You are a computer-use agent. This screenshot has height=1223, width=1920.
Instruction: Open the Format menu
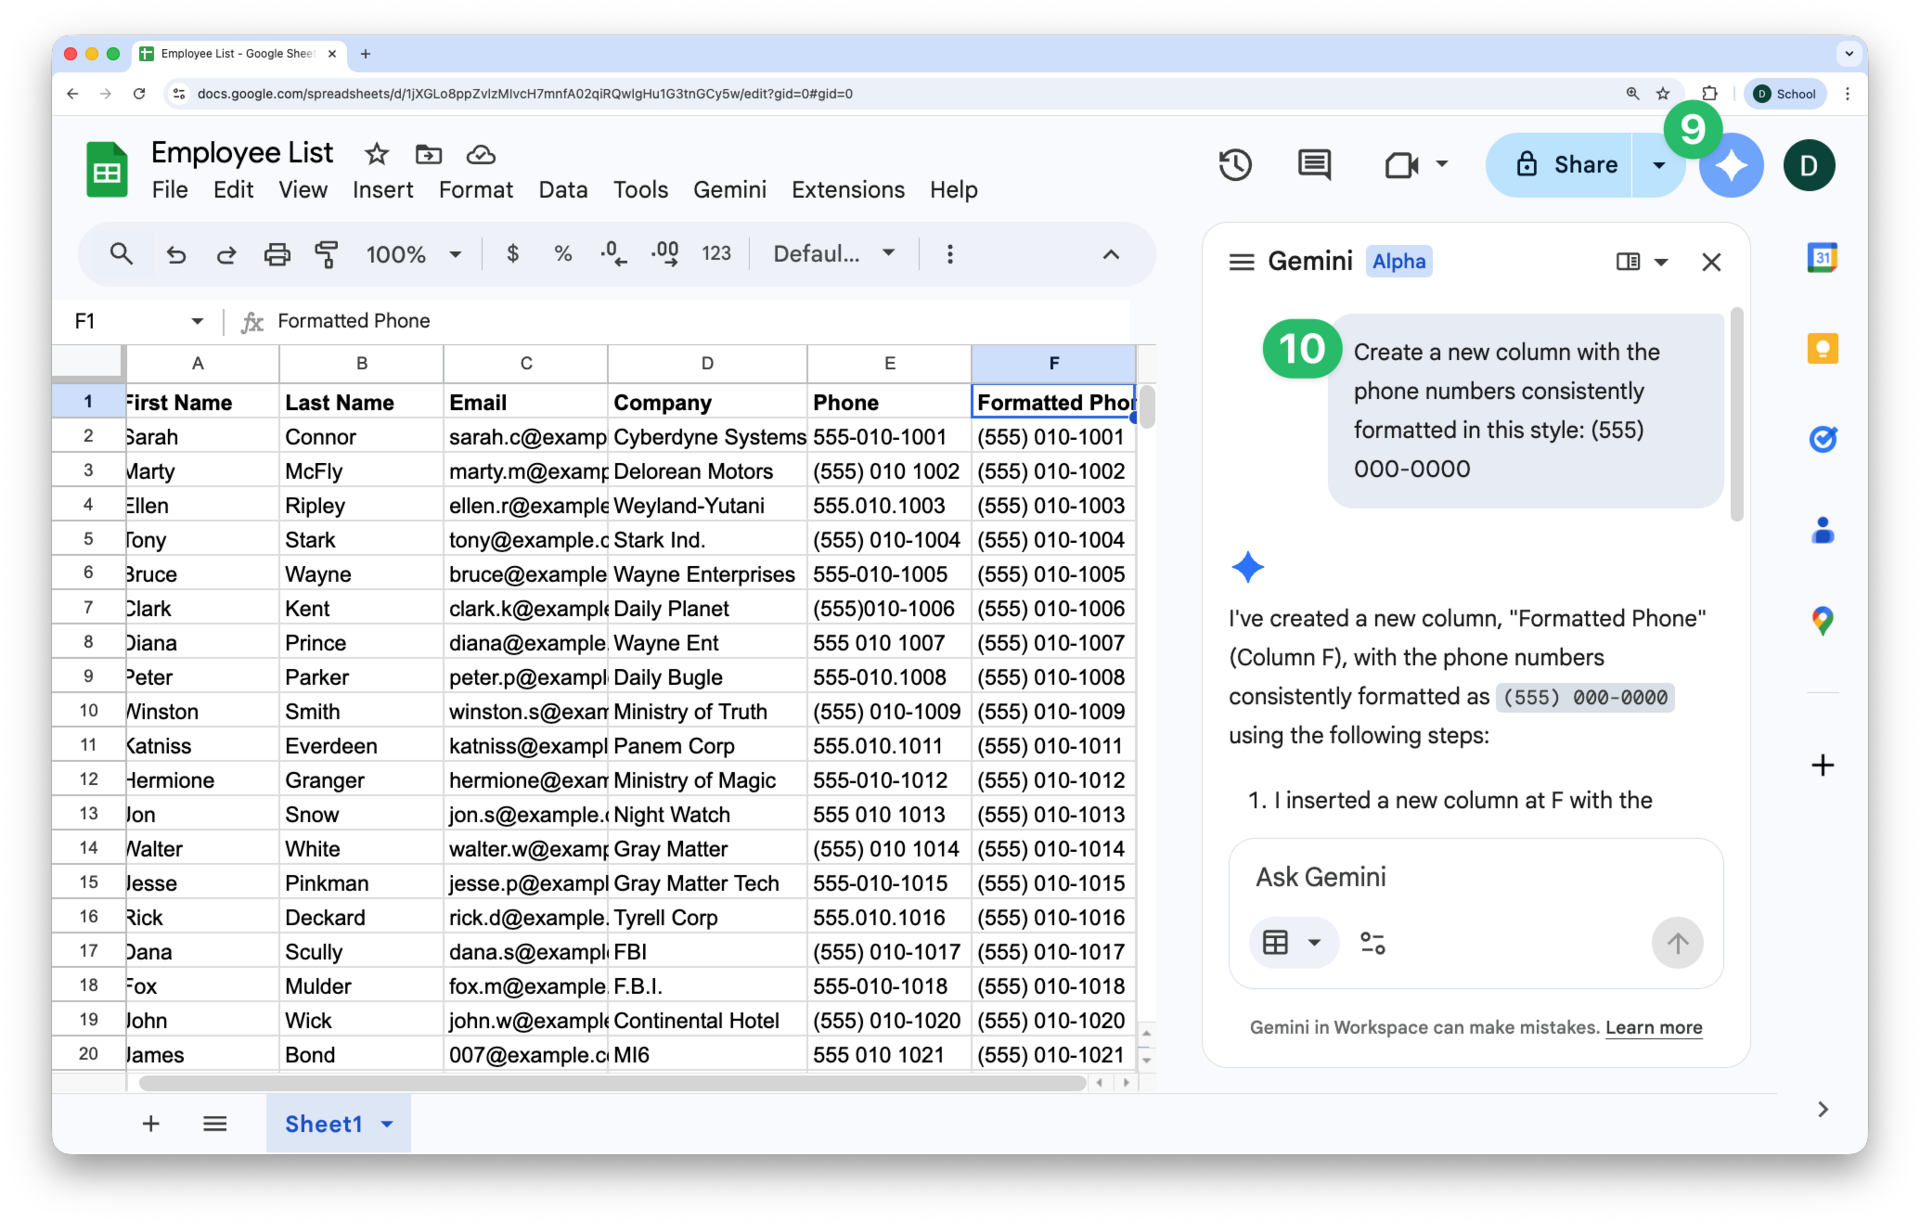tap(475, 189)
